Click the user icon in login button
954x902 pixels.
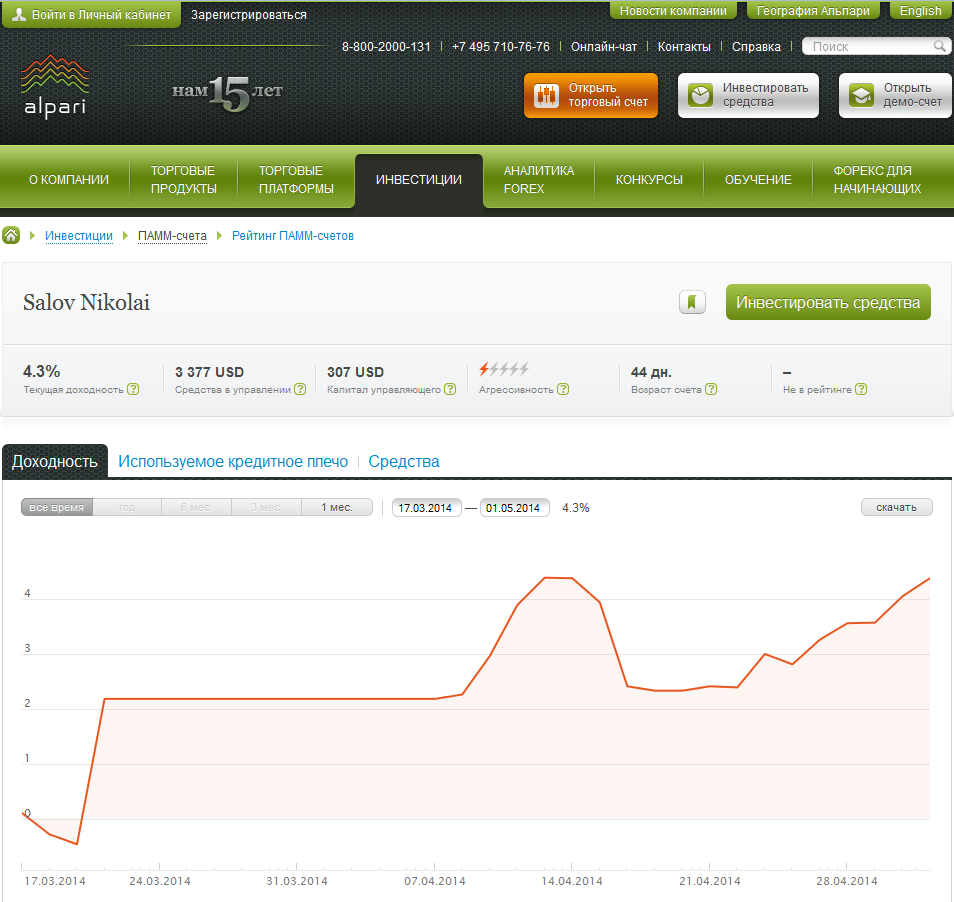[x=19, y=15]
